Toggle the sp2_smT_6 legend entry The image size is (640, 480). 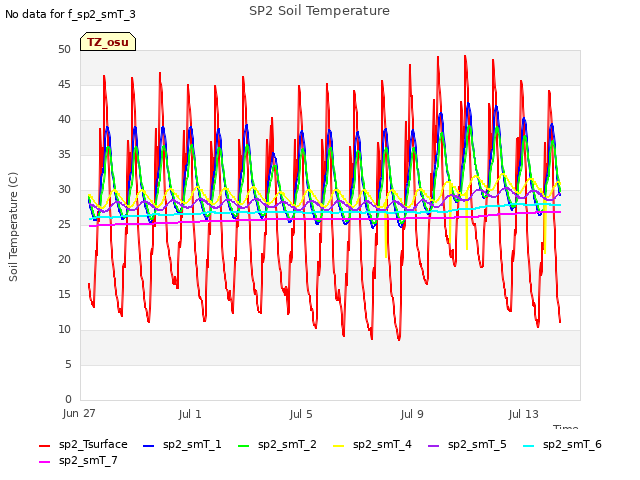click(562, 444)
